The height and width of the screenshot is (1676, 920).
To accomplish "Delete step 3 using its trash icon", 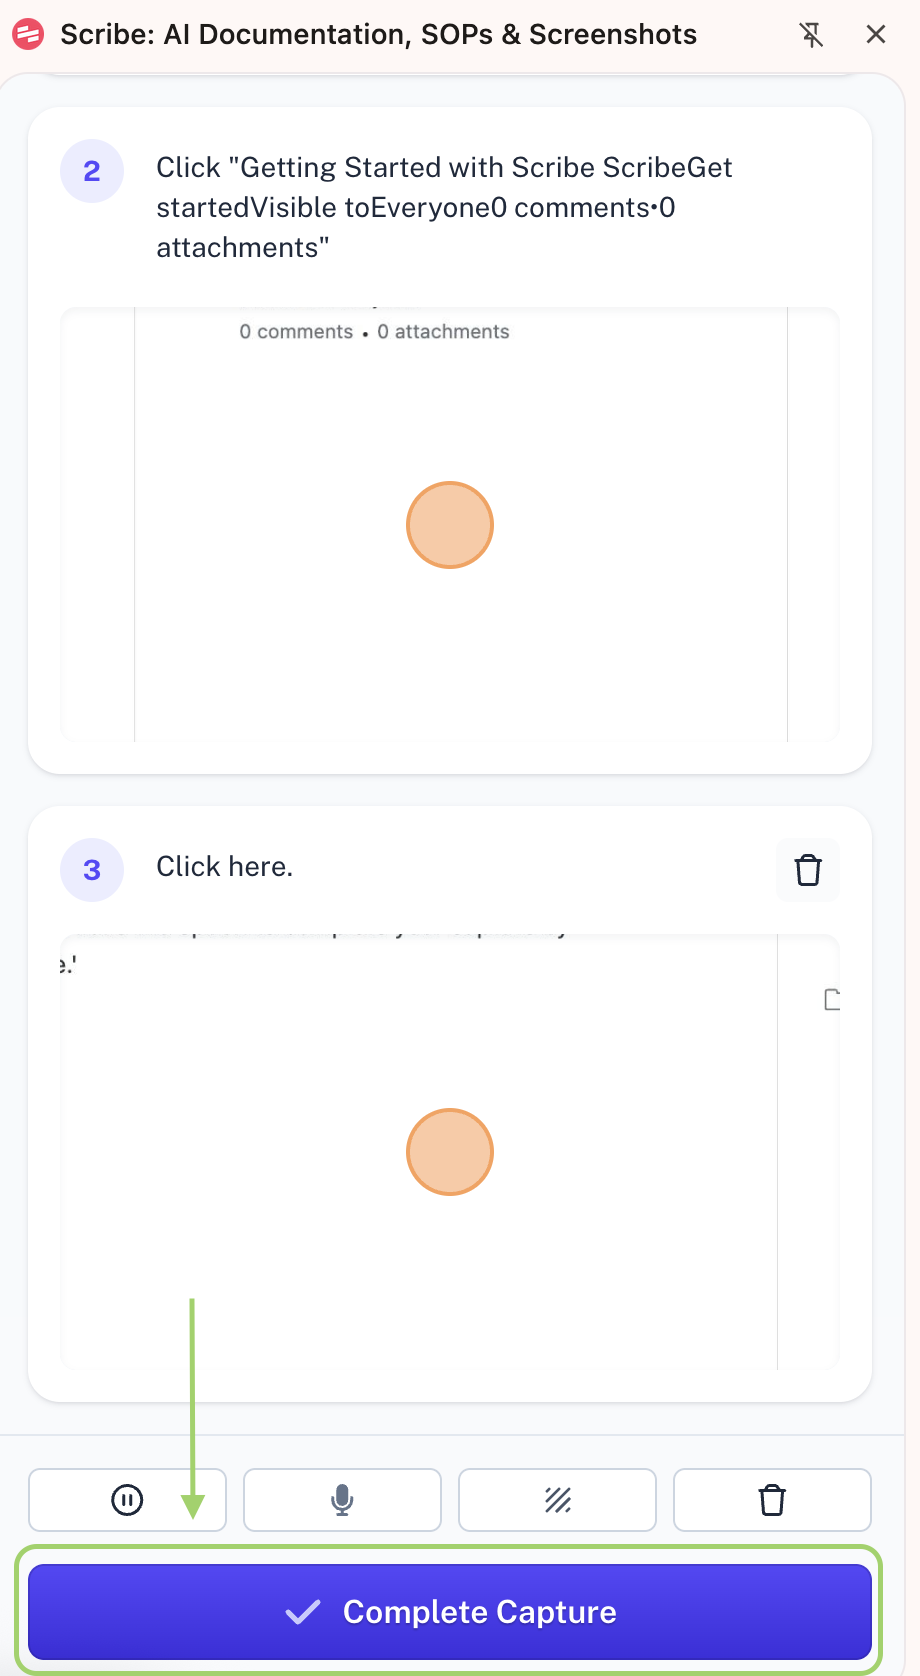I will pos(807,869).
